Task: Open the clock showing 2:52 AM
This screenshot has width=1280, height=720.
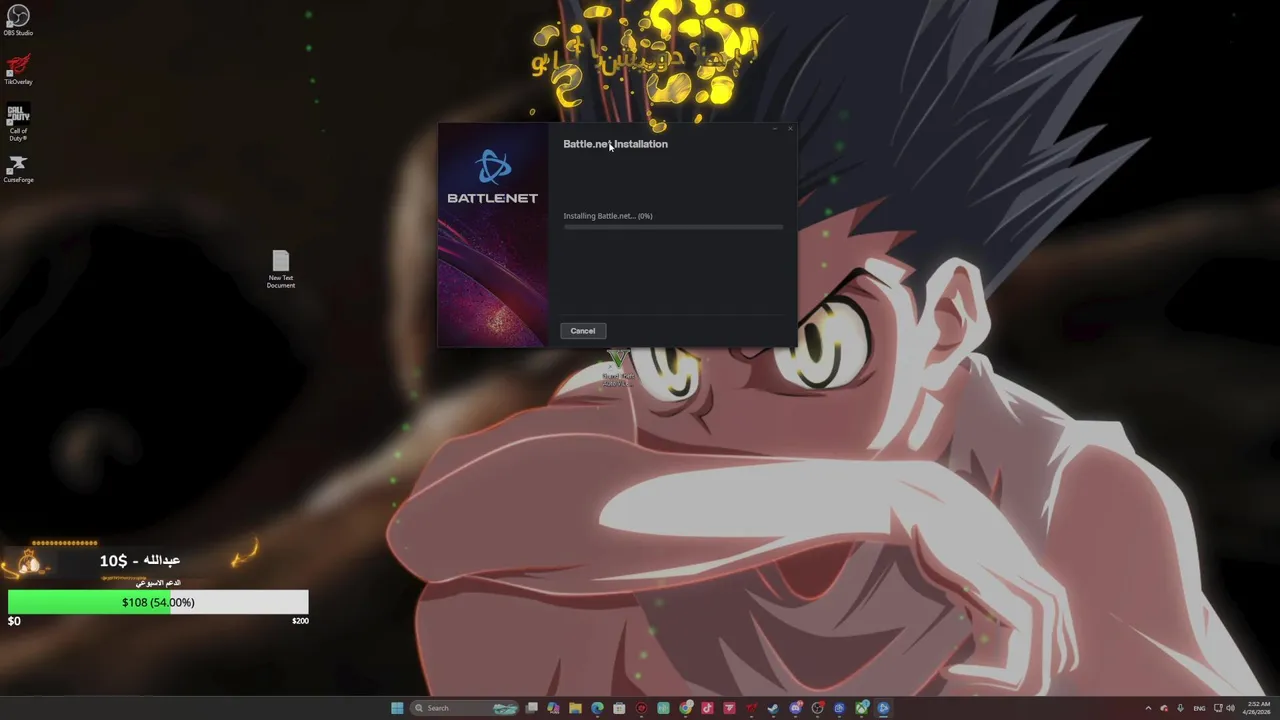Action: (x=1259, y=708)
